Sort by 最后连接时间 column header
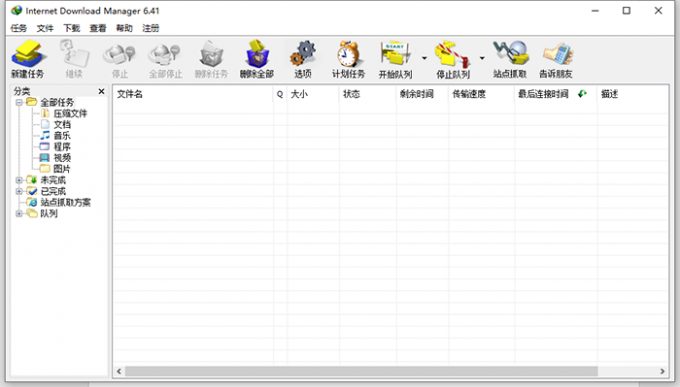 click(x=556, y=94)
